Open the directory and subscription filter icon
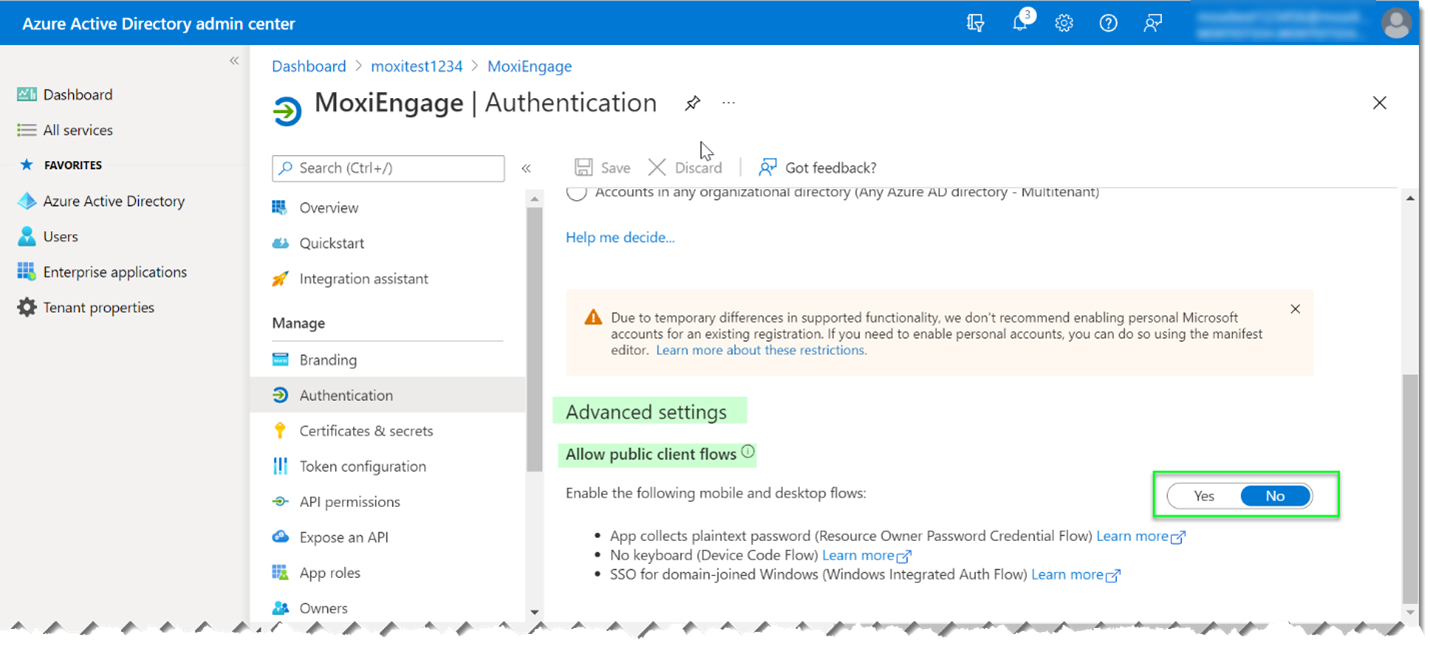Viewport: 1430px width, 651px height. click(976, 23)
